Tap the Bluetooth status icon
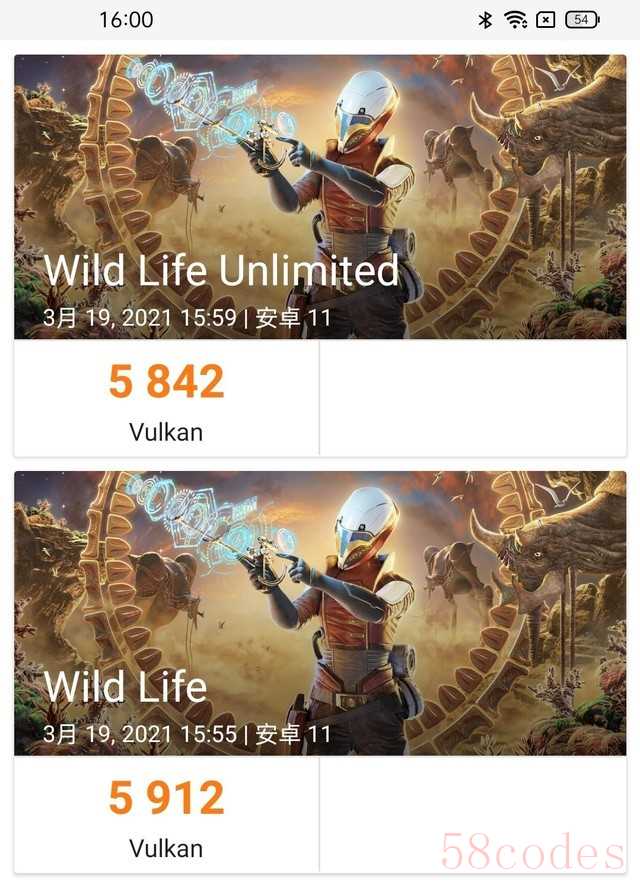The image size is (640, 882). 485,20
